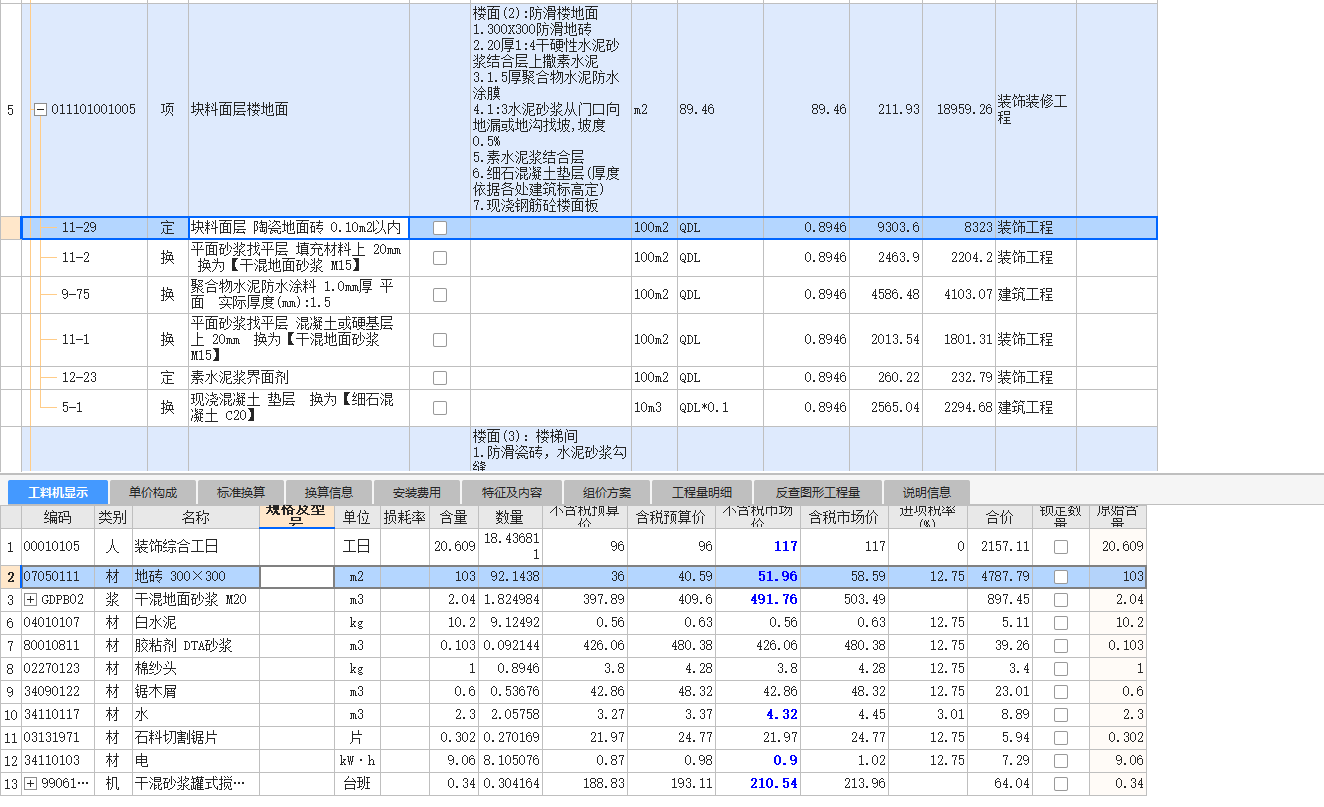This screenshot has width=1324, height=807.
Task: Lock quantity for 石料切割锯片 row
Action: (1061, 738)
